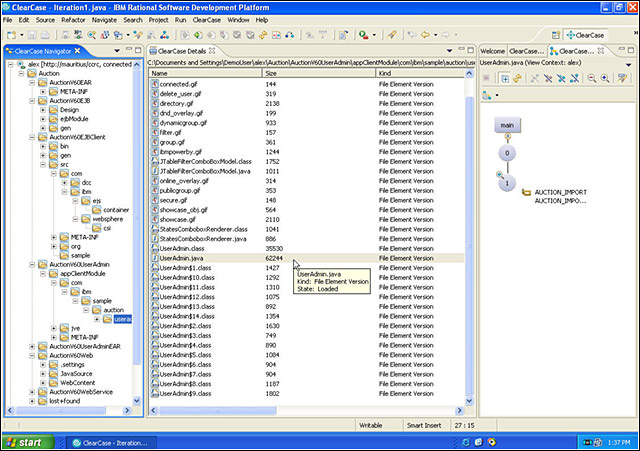The image size is (640, 451).
Task: Click the magnifier search icon in main toolbar
Action: point(92,35)
